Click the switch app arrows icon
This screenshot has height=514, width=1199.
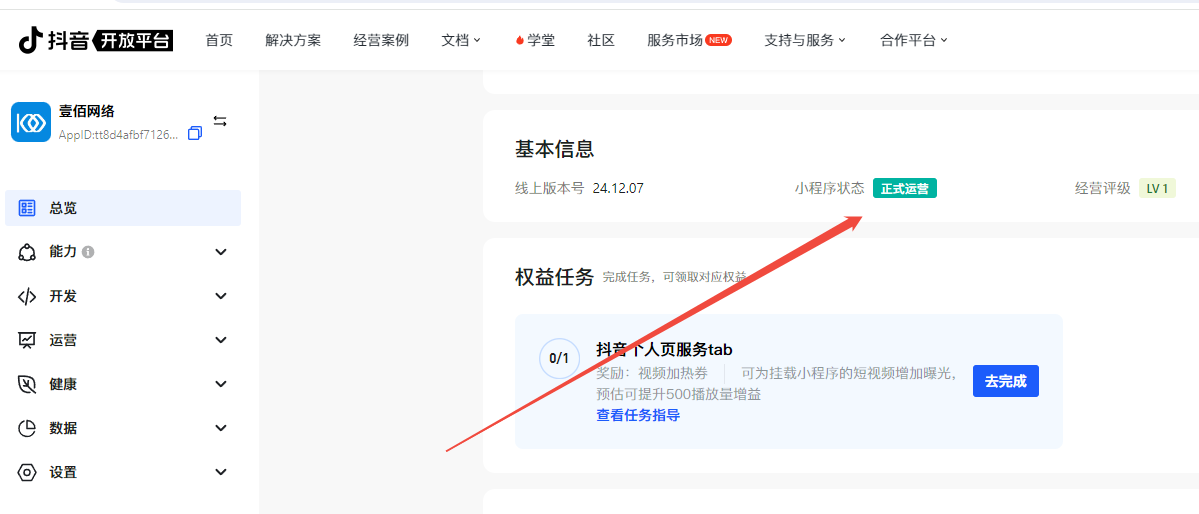click(x=220, y=121)
